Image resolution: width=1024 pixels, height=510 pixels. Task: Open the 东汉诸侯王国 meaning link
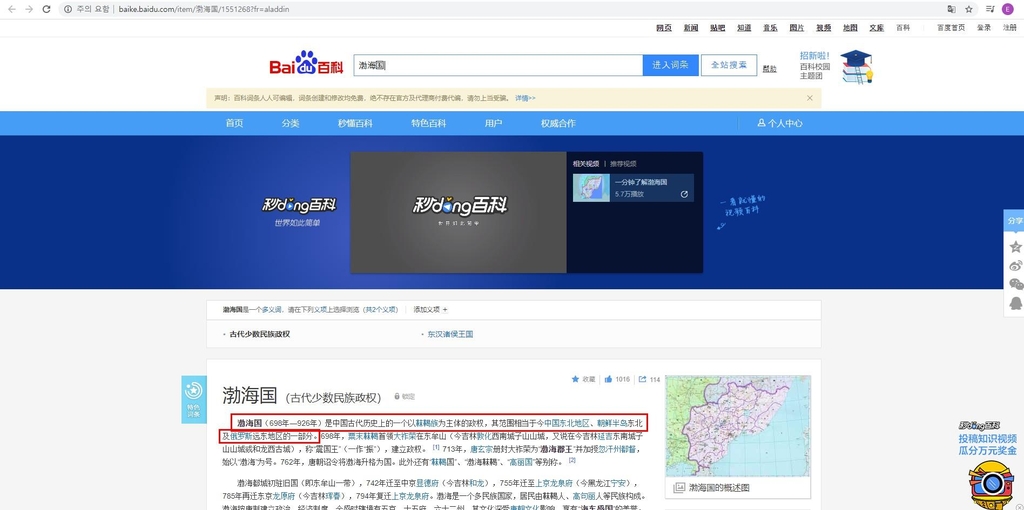(x=450, y=334)
